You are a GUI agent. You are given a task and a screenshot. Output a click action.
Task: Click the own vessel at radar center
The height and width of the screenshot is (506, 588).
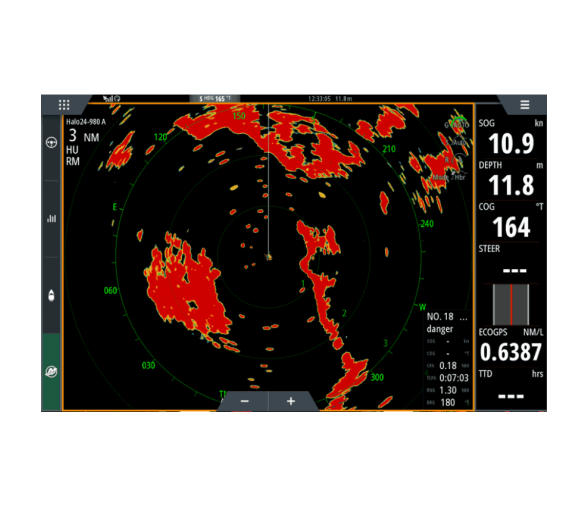click(x=268, y=257)
